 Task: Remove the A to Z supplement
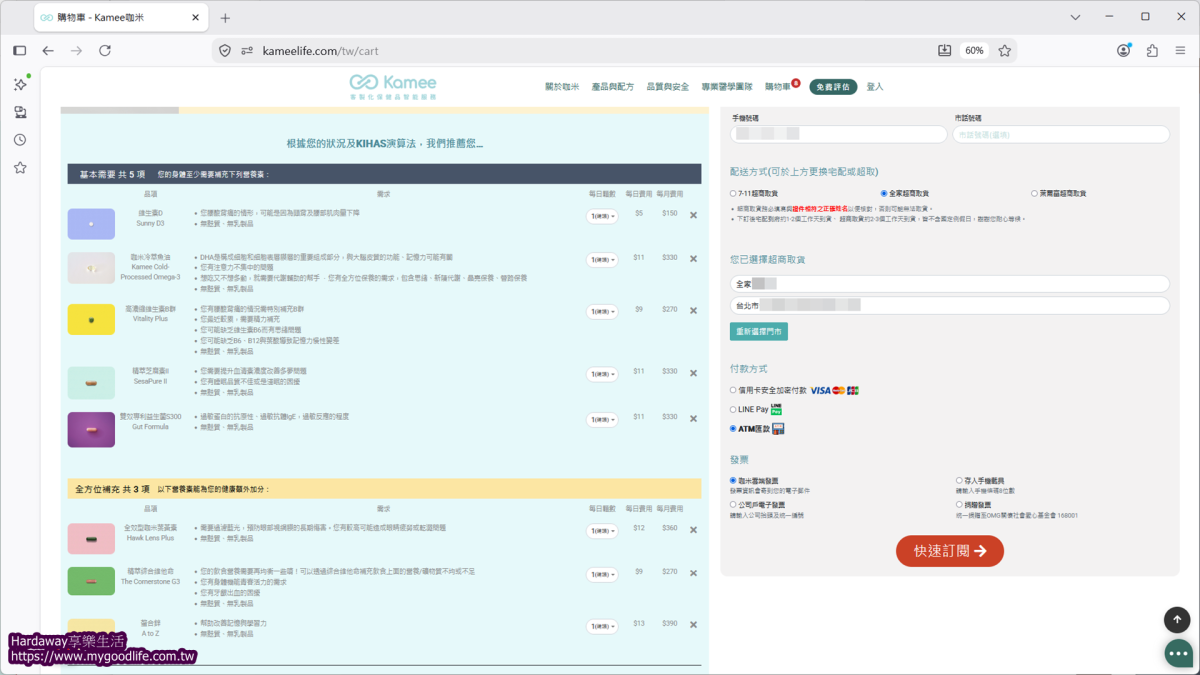693,624
